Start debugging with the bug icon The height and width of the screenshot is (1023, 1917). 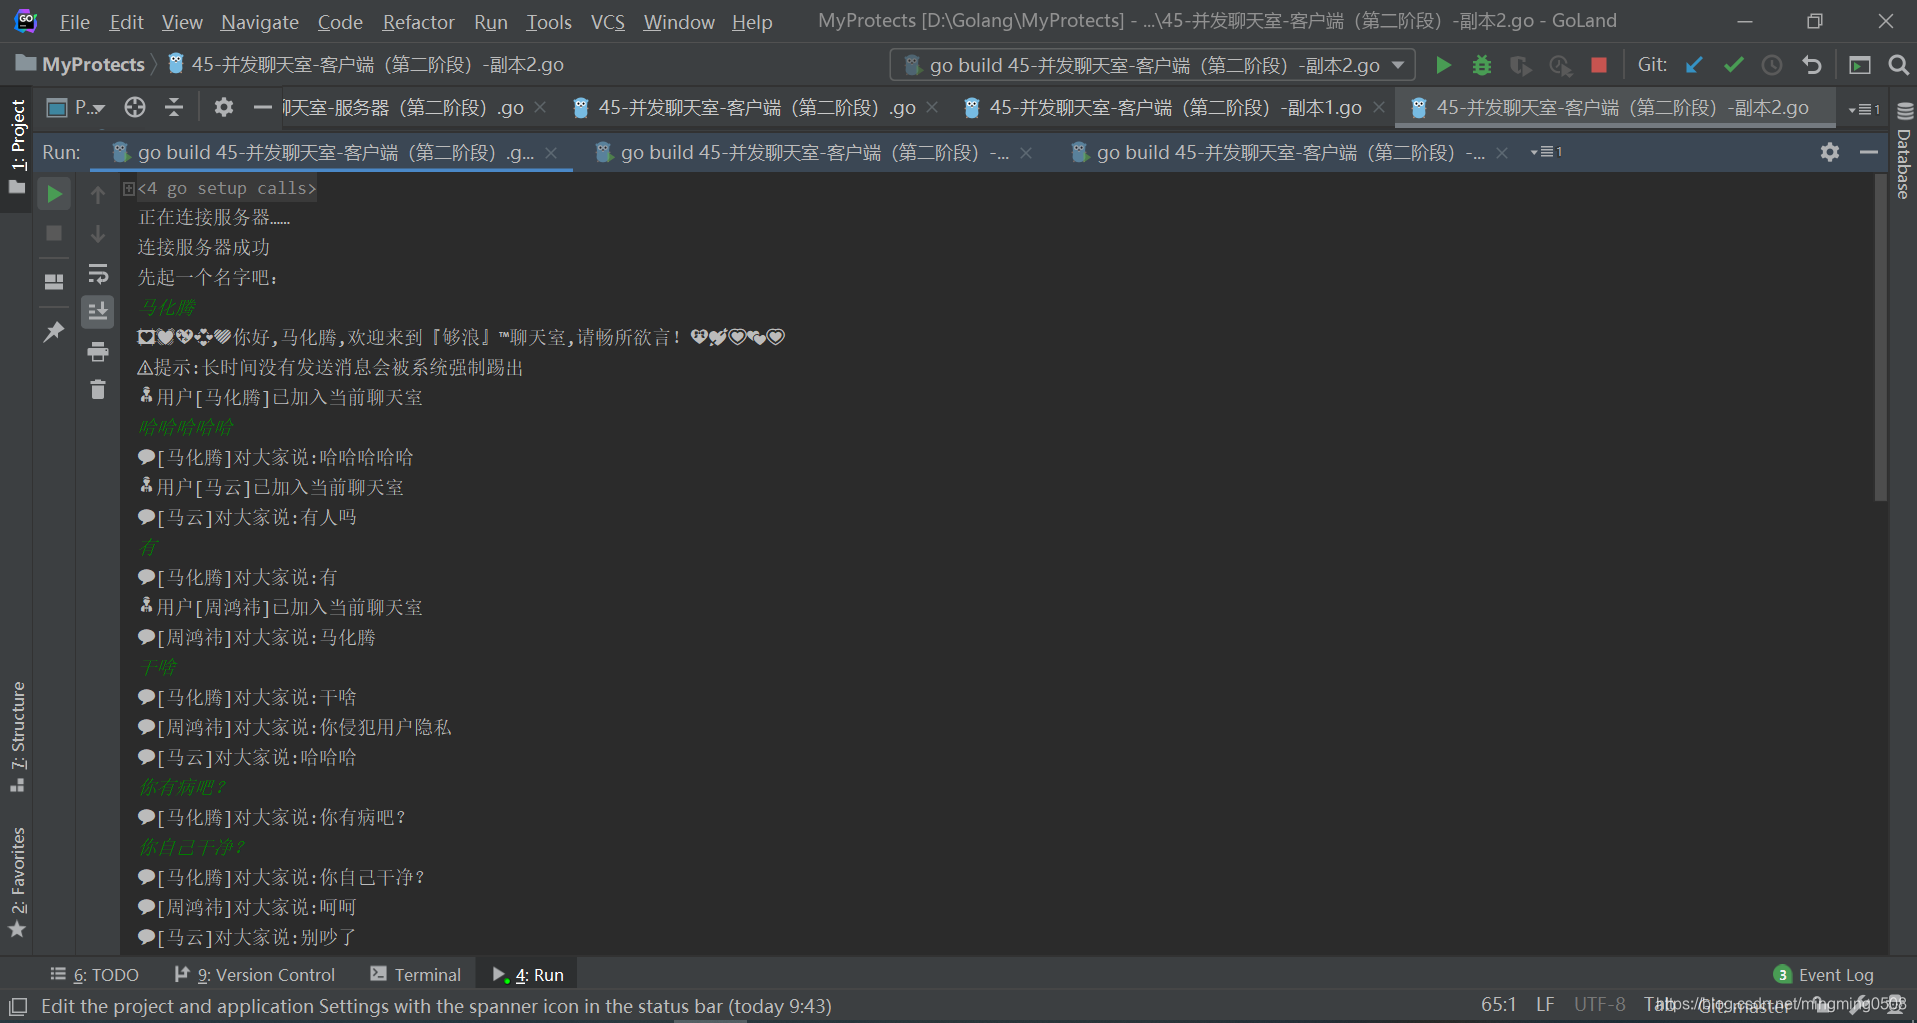[x=1482, y=65]
